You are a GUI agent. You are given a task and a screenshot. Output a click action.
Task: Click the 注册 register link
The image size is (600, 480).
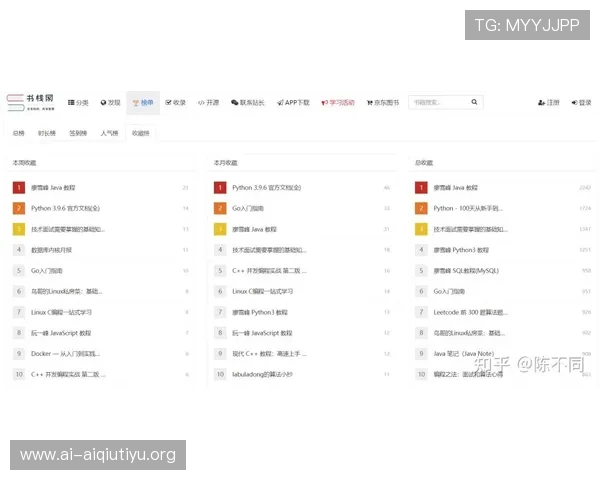tap(549, 103)
